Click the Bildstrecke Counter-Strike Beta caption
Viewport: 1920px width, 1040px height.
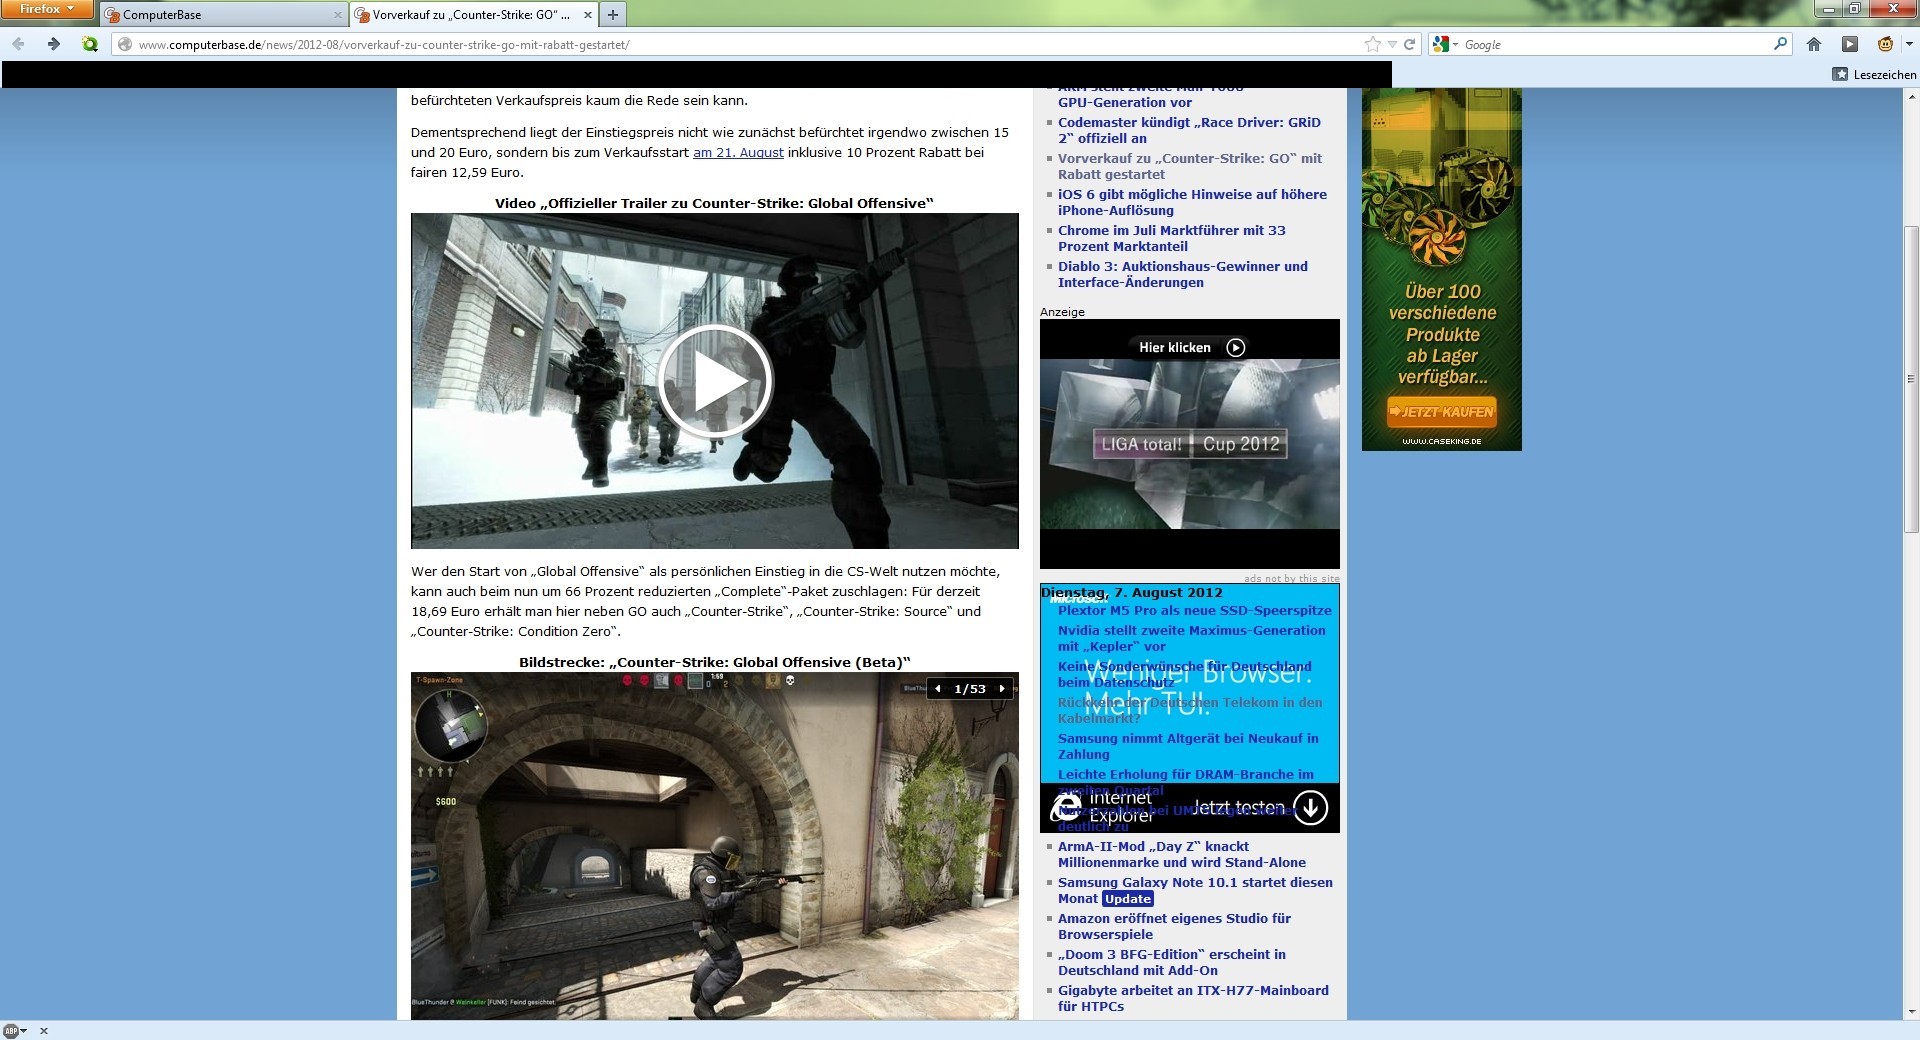714,662
